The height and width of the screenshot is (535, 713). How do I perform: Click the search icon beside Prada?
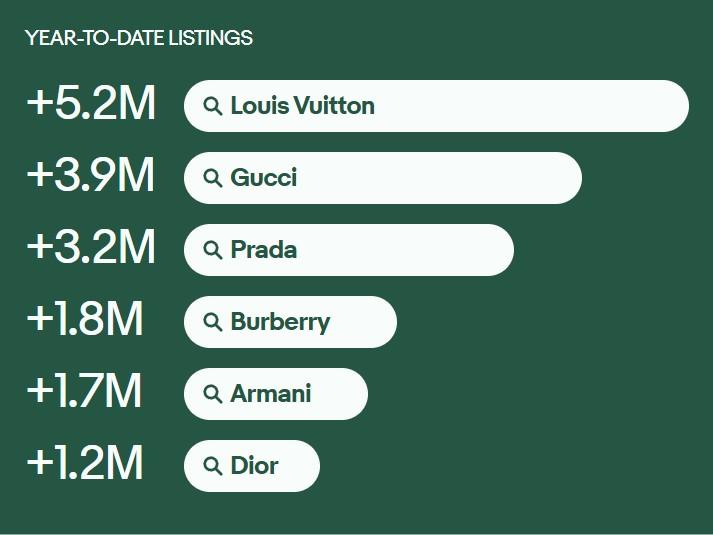pos(212,250)
